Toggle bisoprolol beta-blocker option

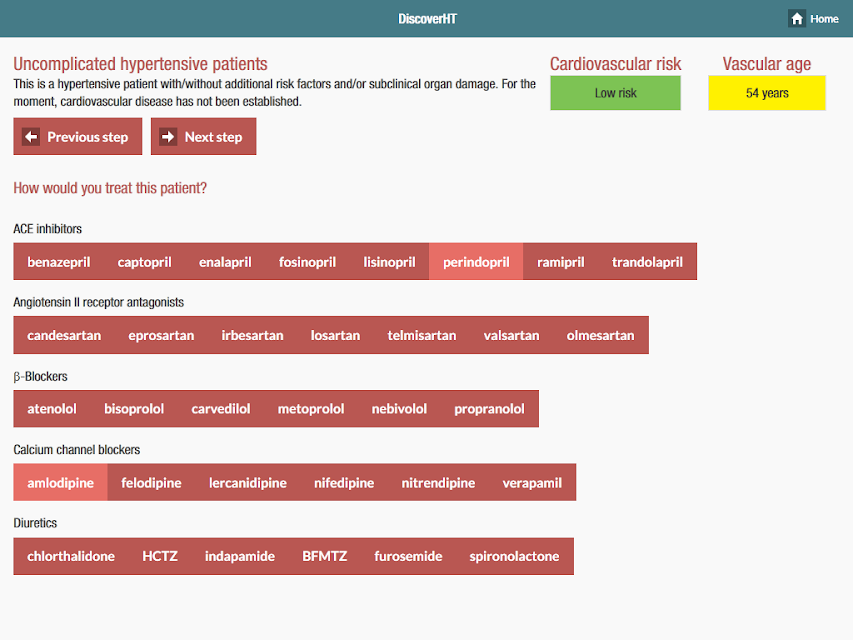point(134,409)
